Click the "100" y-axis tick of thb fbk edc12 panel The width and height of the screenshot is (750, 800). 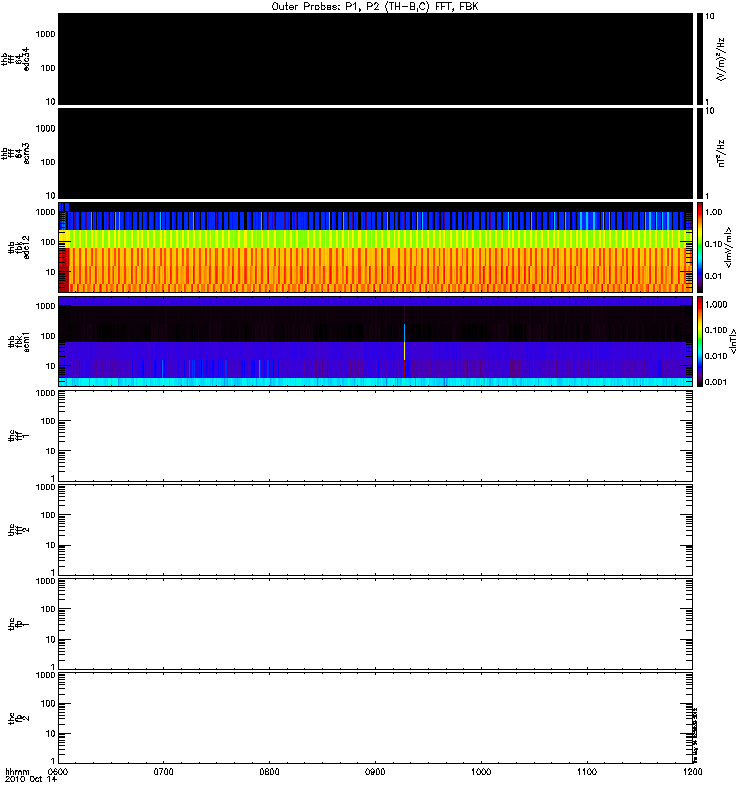(48, 242)
